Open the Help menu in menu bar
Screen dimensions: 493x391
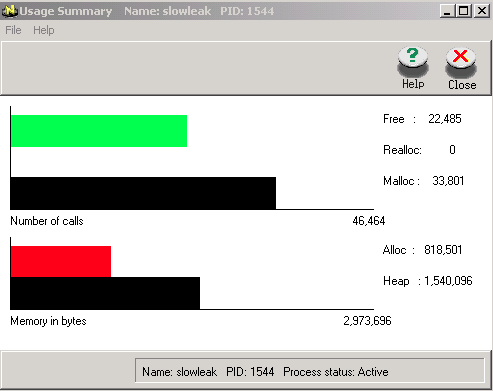pos(44,30)
